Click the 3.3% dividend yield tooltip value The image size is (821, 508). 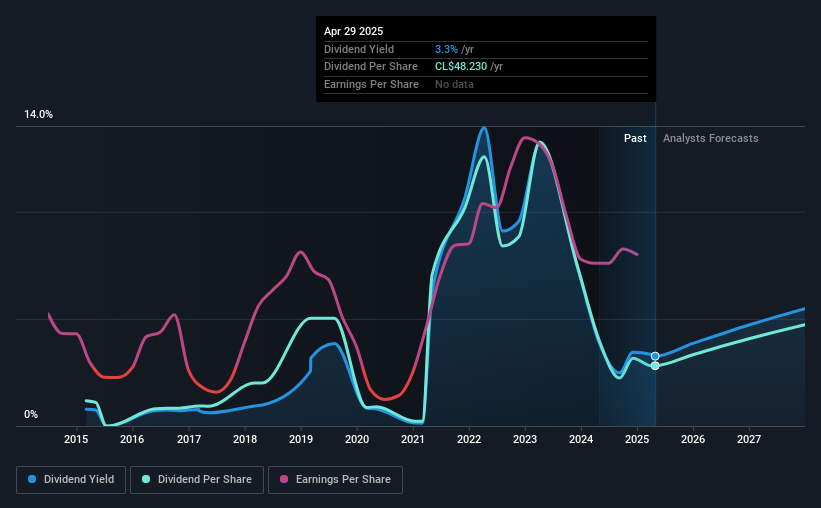click(x=446, y=49)
